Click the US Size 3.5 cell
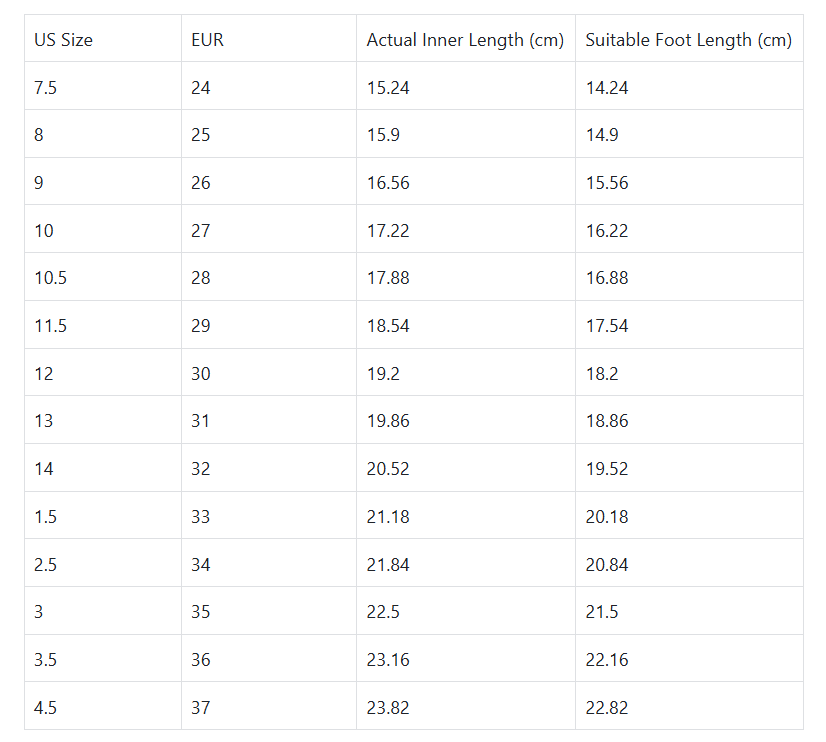The height and width of the screenshot is (742, 826). pyautogui.click(x=46, y=660)
